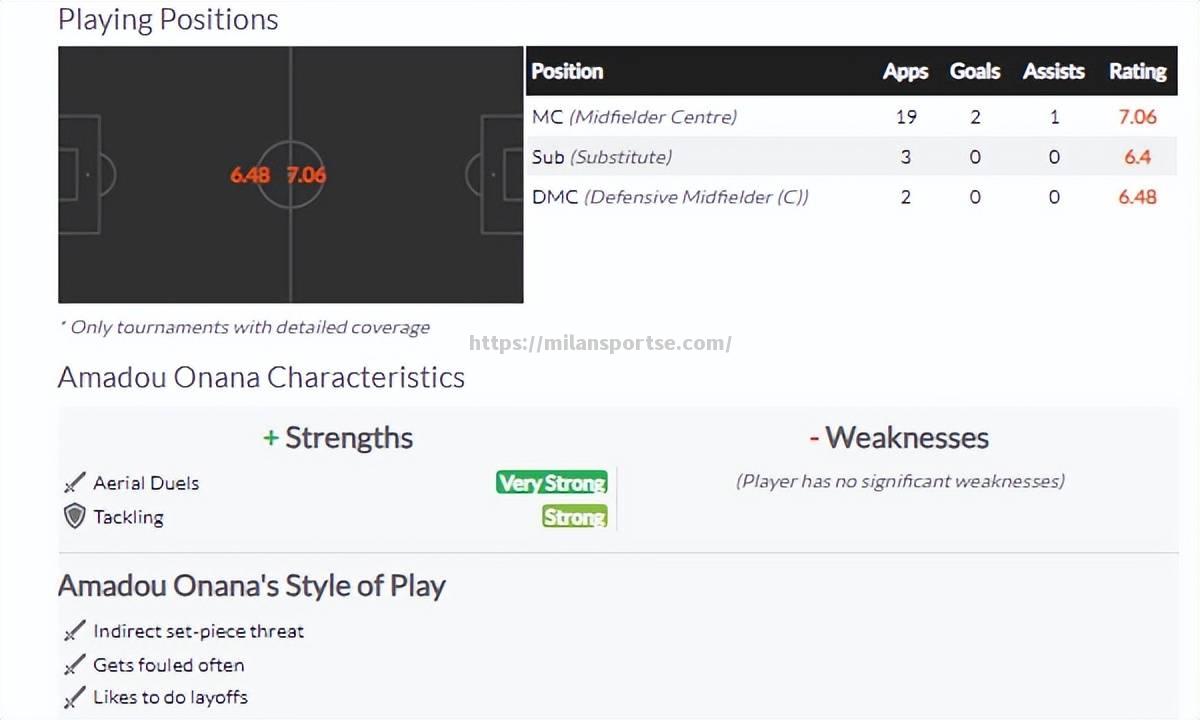Select the MC Midfielder Centre row
Image resolution: width=1200 pixels, height=720 pixels.
tap(851, 117)
